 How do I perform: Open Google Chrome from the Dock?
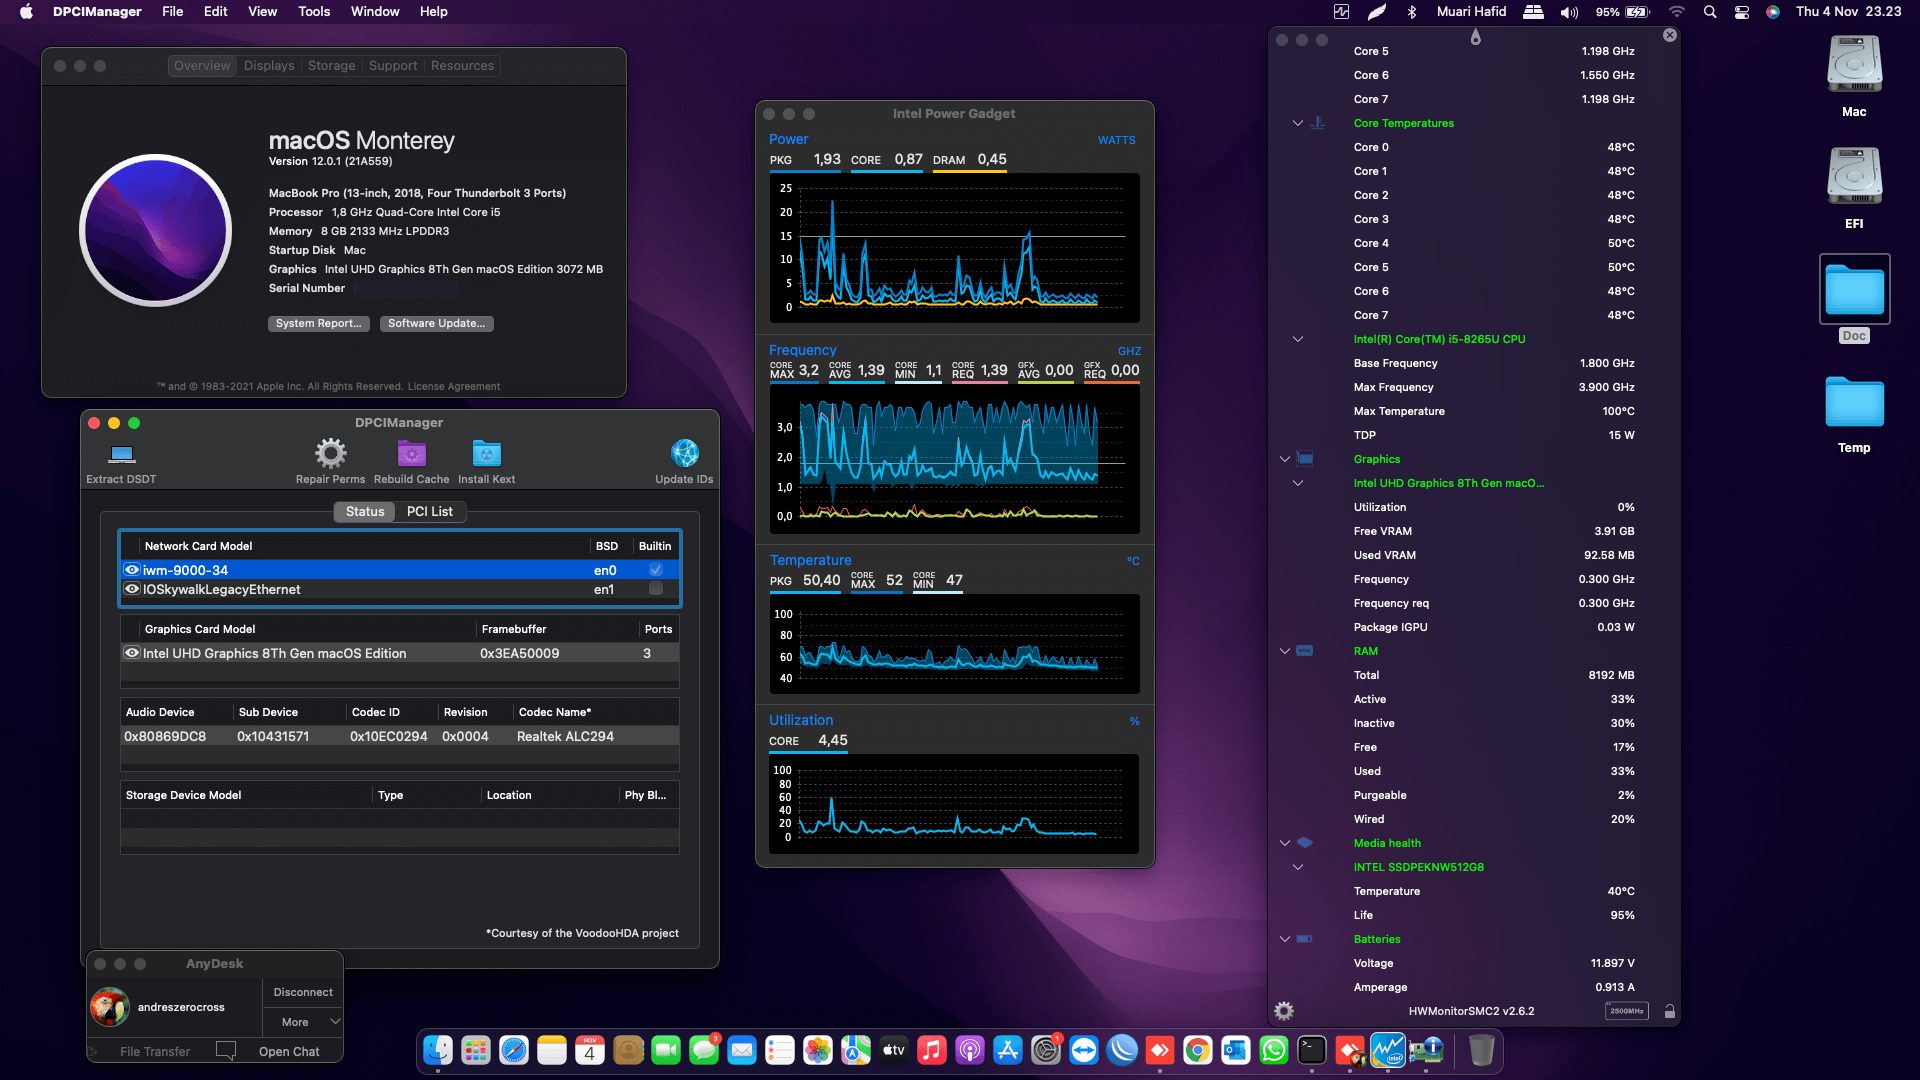[x=1198, y=1050]
